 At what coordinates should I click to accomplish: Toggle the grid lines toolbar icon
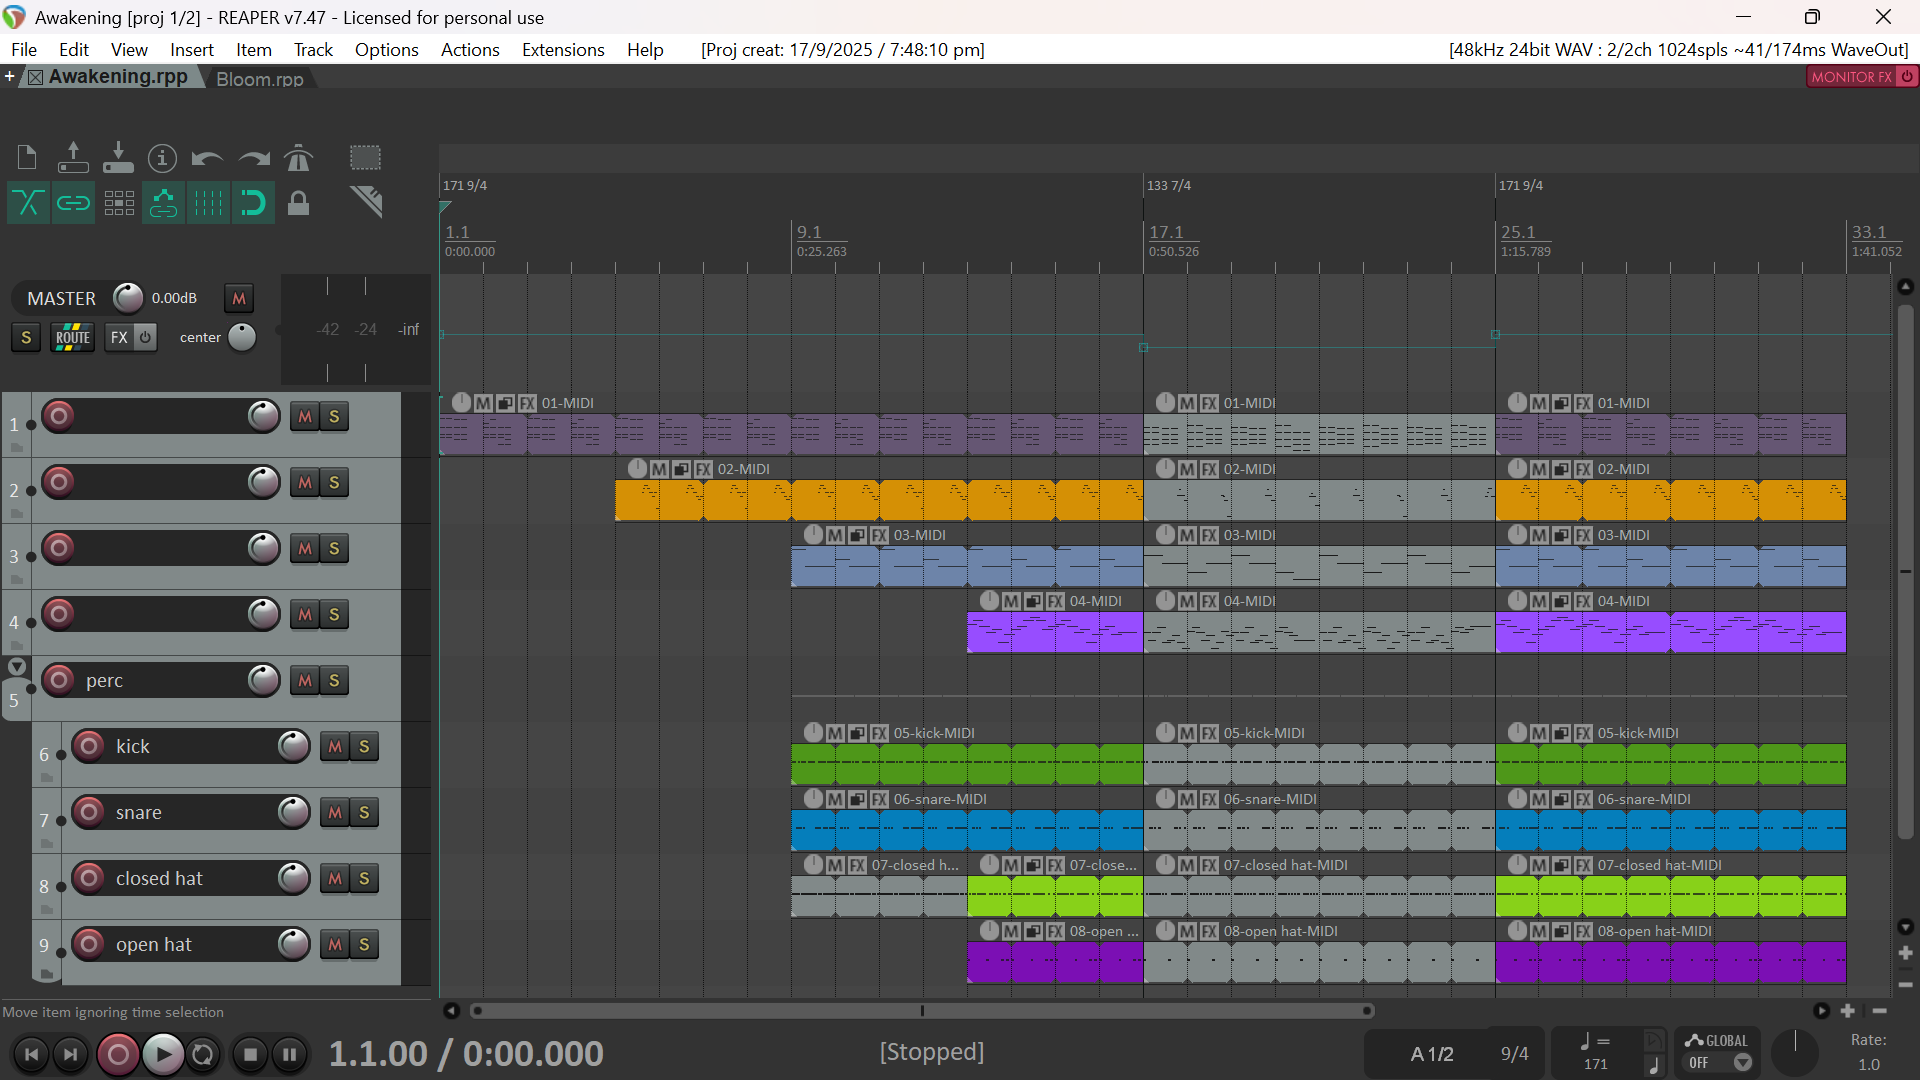(x=208, y=204)
